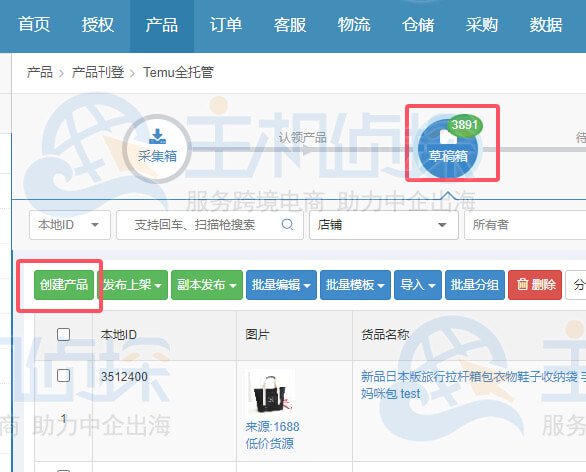Open the 发布上架 dropdown button
This screenshot has height=472, width=586.
click(x=133, y=285)
